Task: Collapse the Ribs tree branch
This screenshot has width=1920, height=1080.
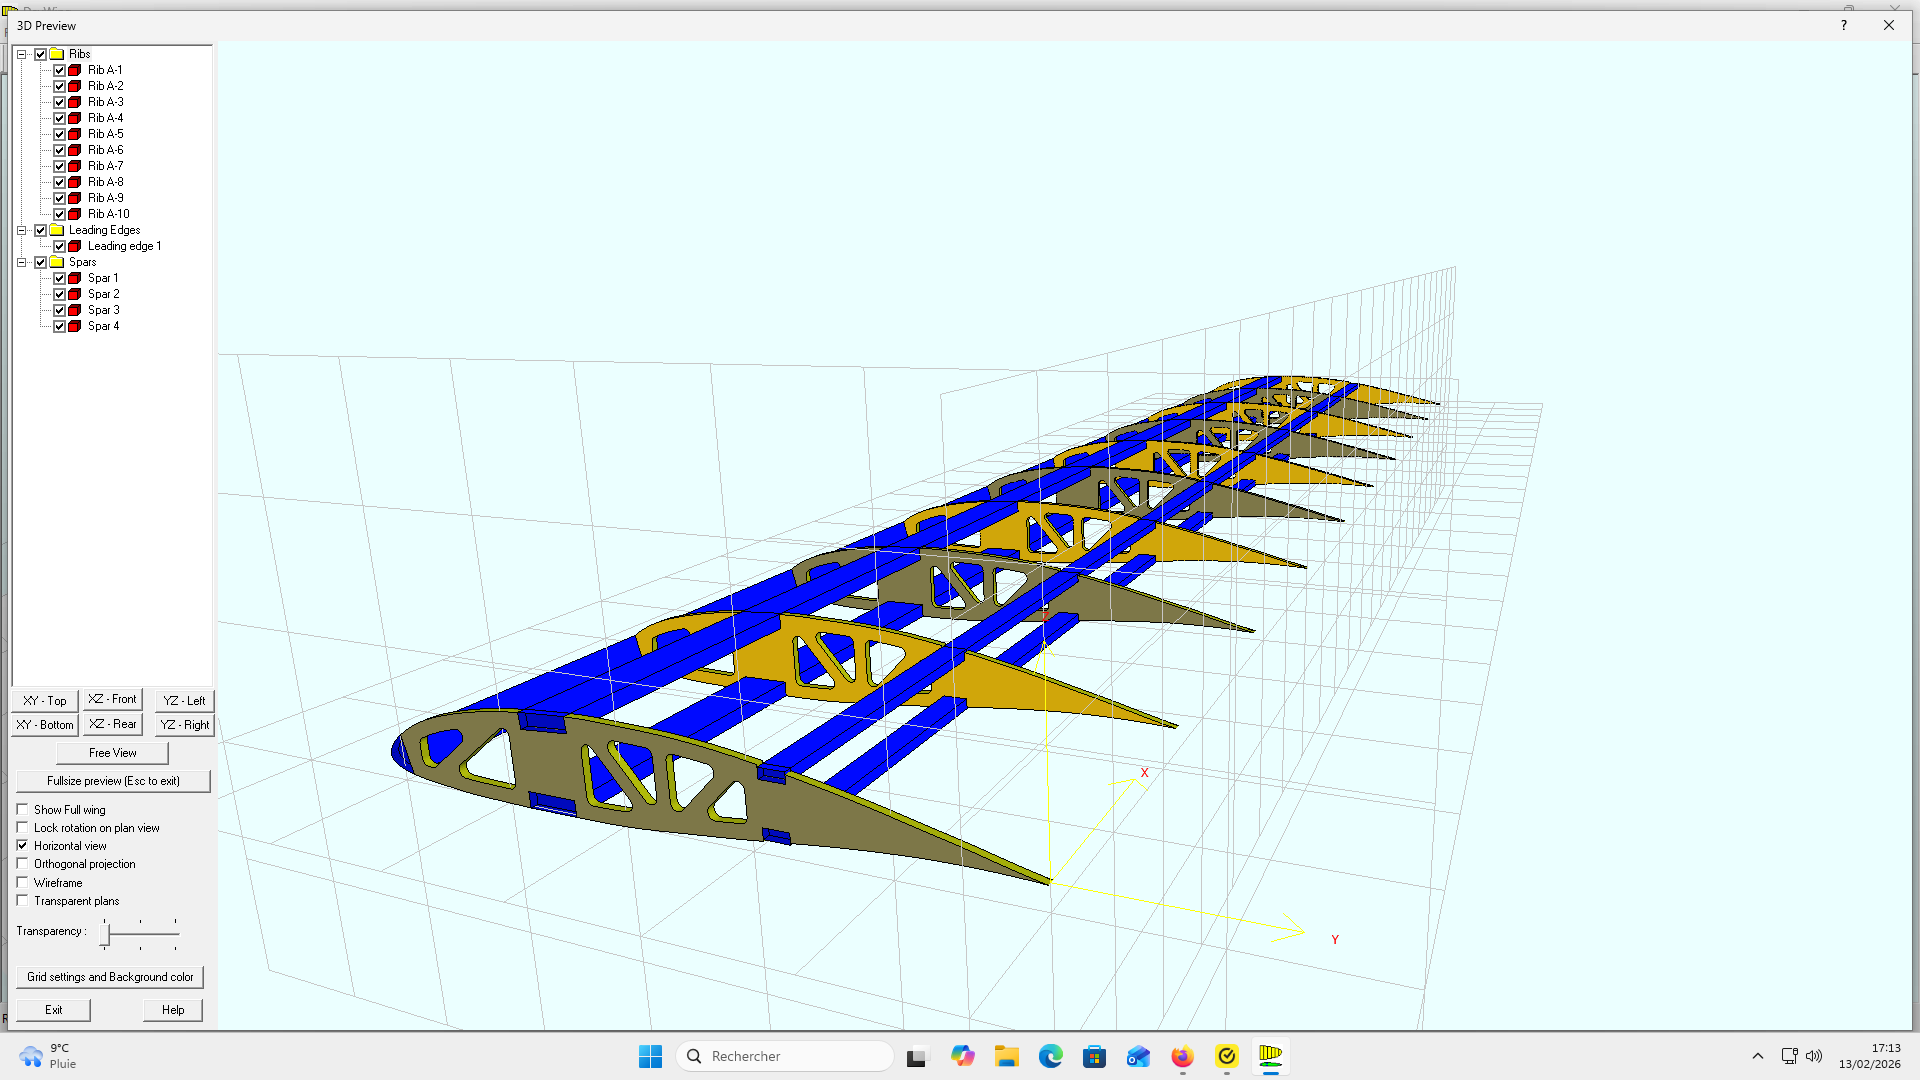Action: [x=21, y=53]
